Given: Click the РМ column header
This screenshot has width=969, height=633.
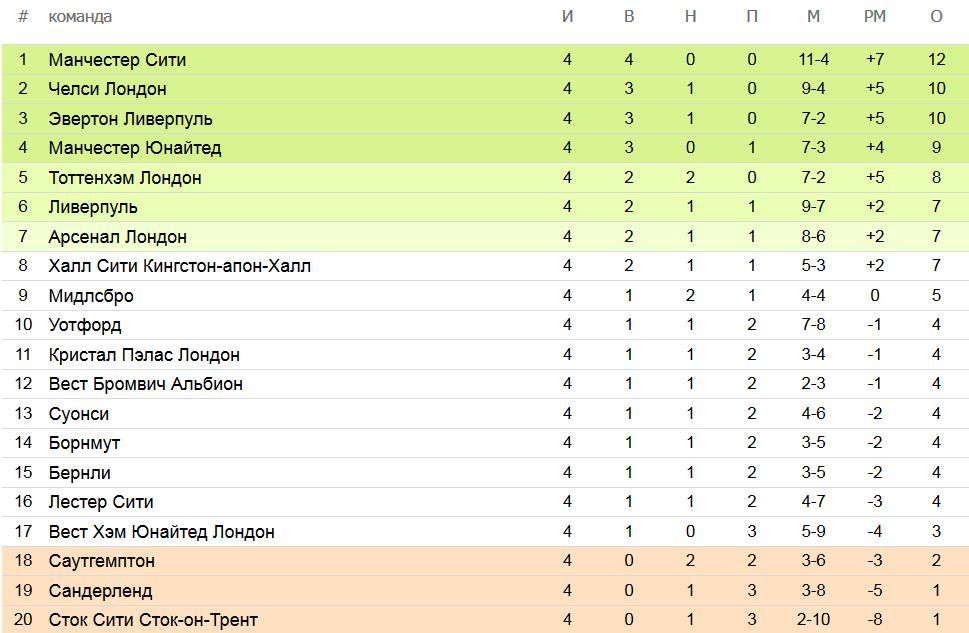Looking at the screenshot, I should (875, 17).
